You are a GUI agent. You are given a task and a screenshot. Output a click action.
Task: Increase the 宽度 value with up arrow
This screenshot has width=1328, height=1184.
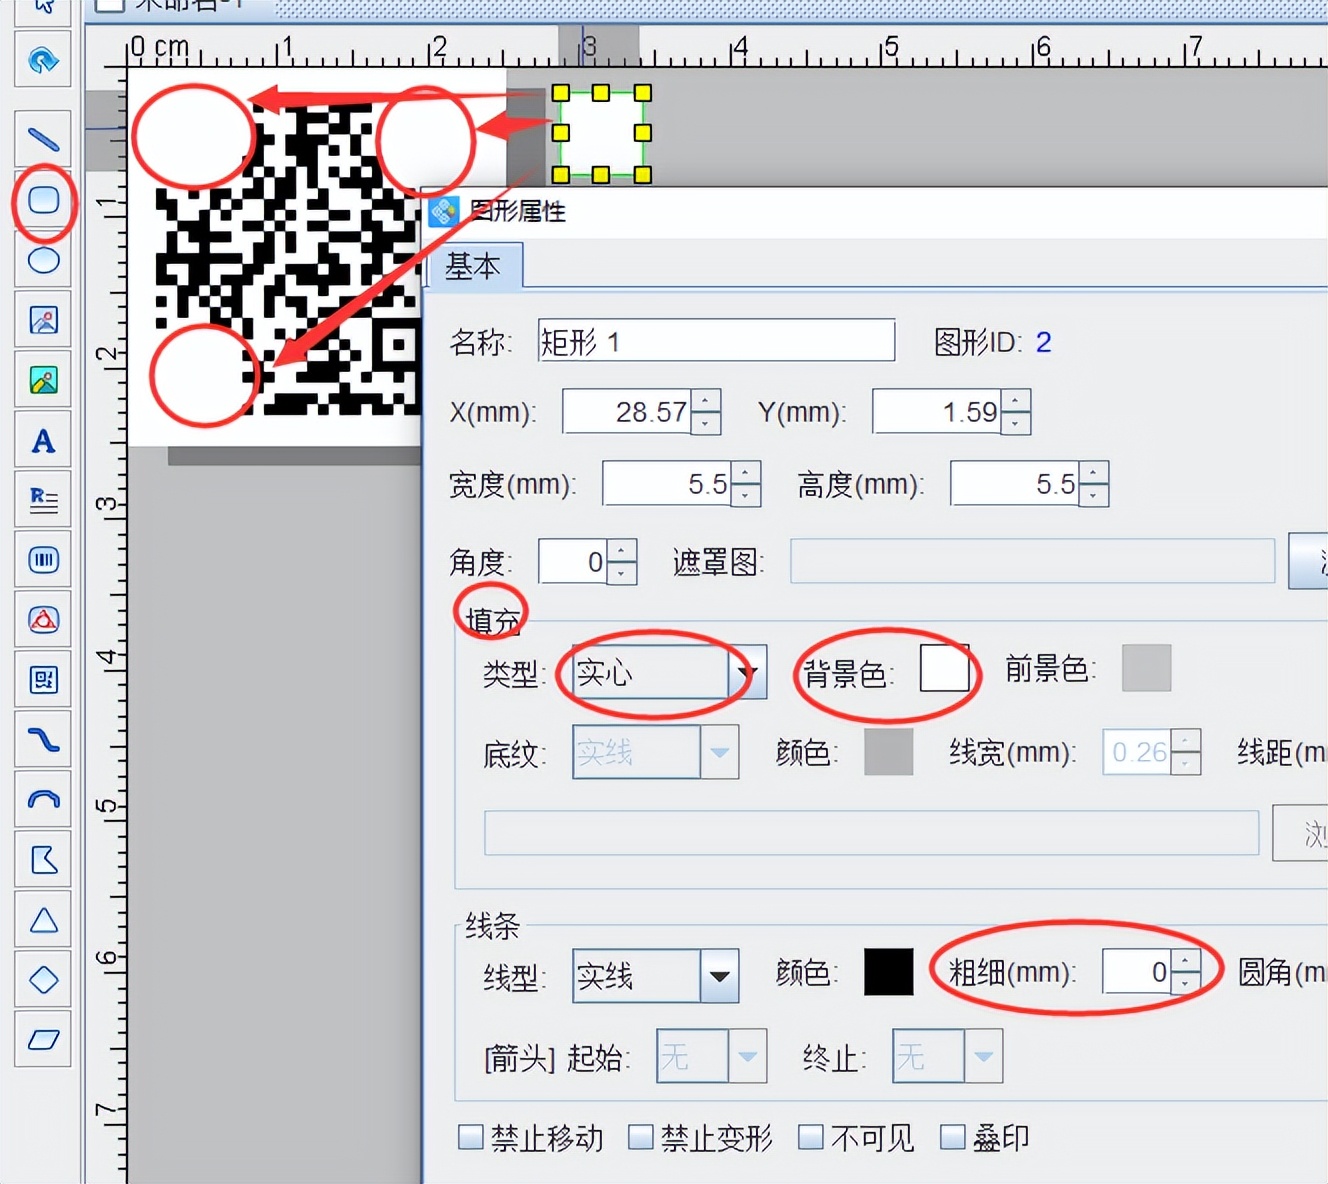[x=746, y=473]
